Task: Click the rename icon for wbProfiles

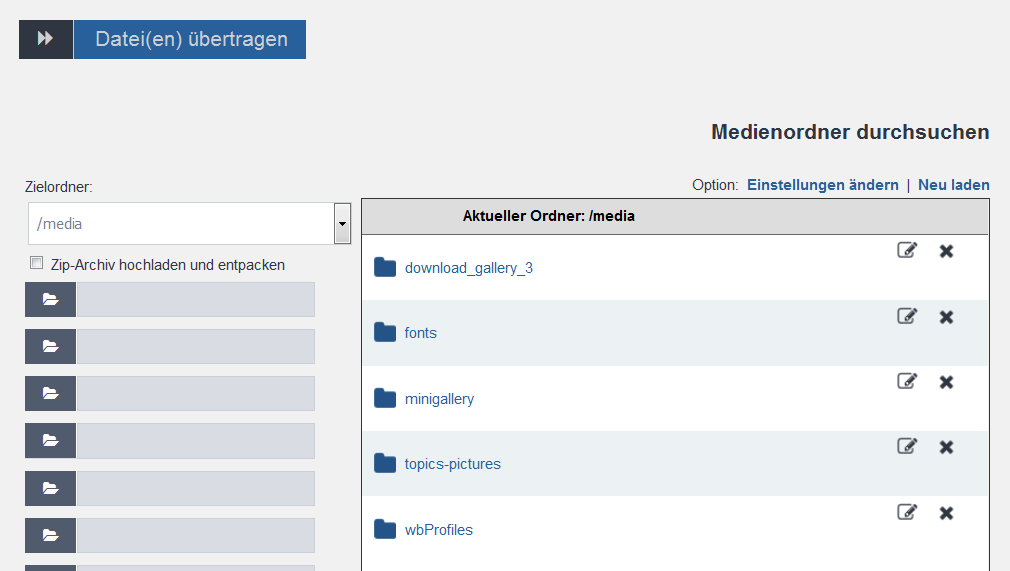Action: (x=907, y=512)
